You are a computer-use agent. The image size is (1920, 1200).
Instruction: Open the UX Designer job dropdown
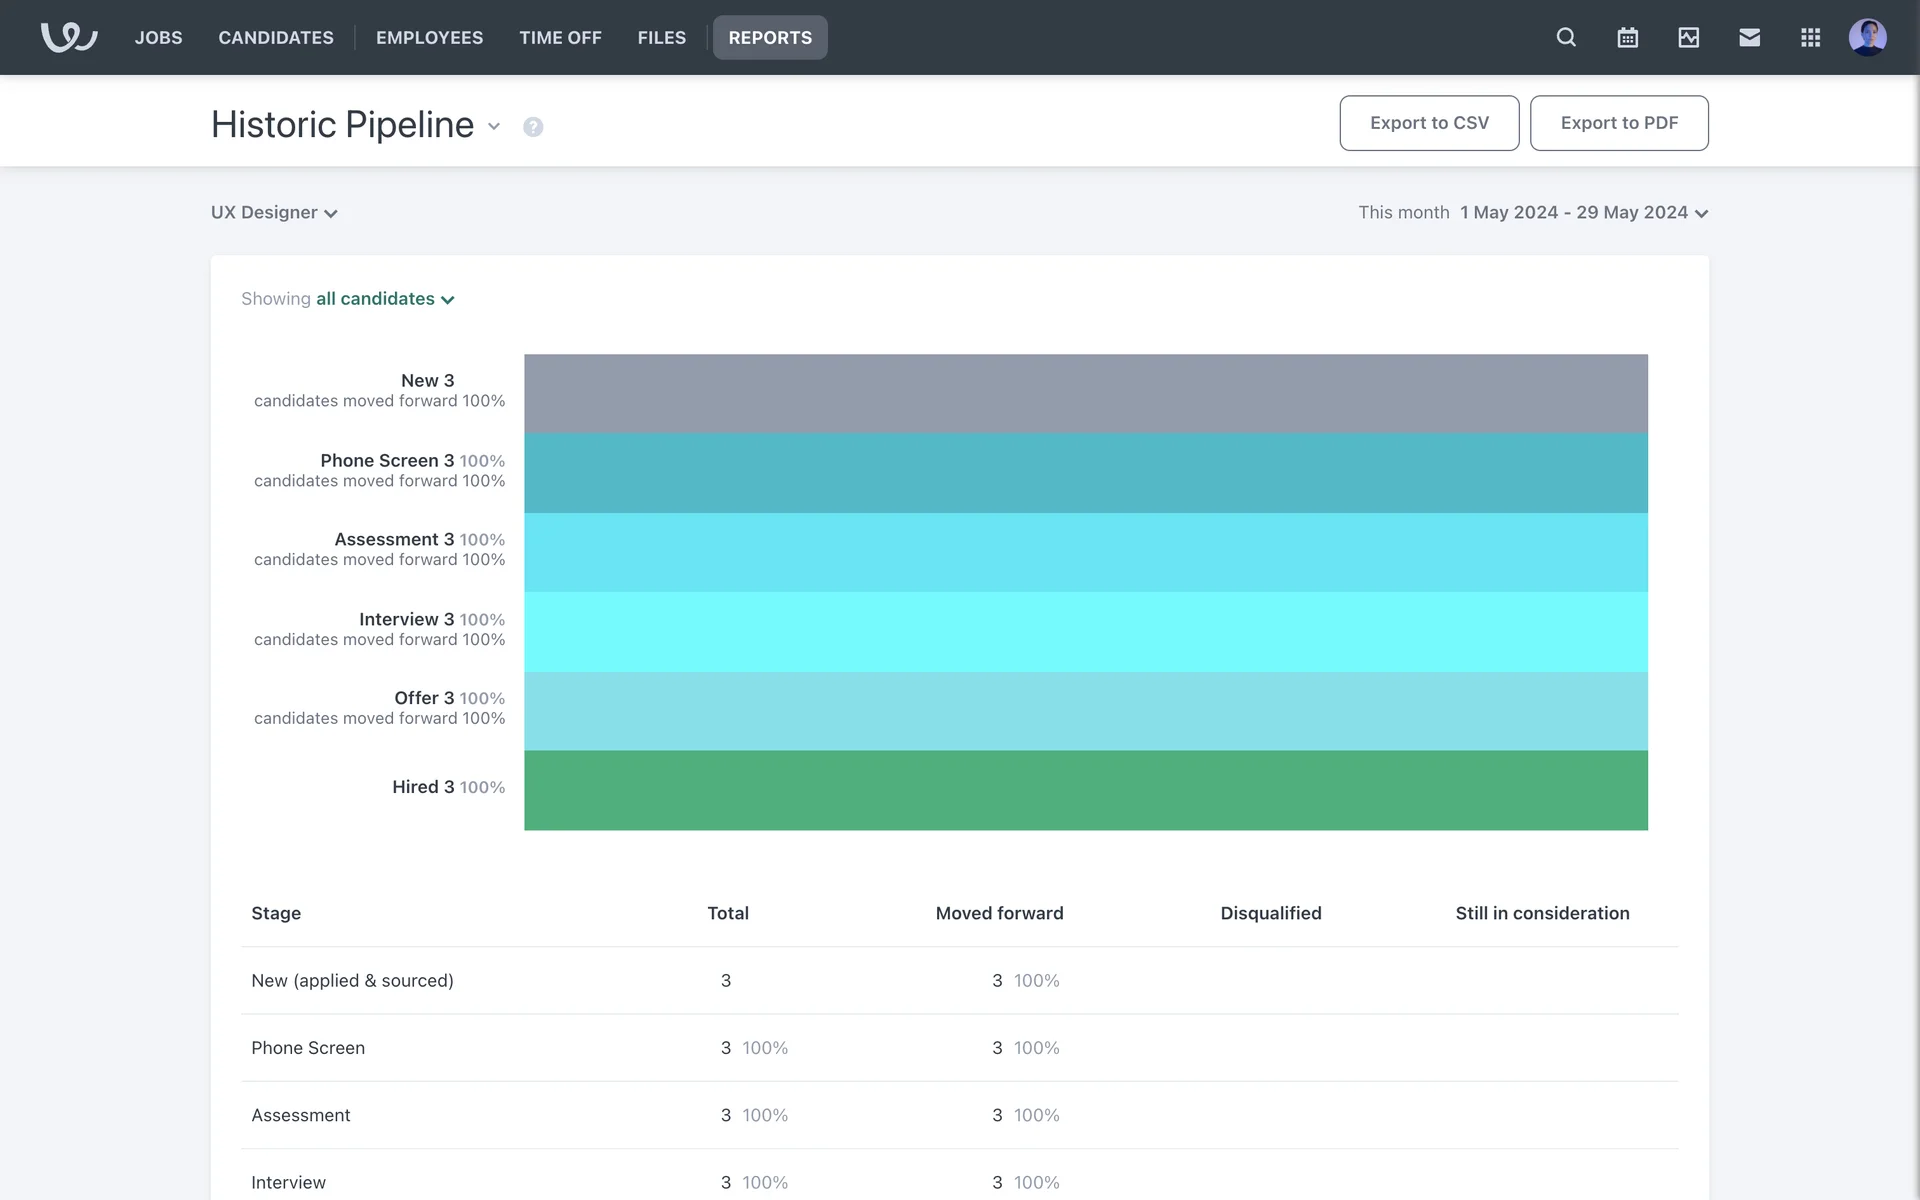click(x=274, y=213)
